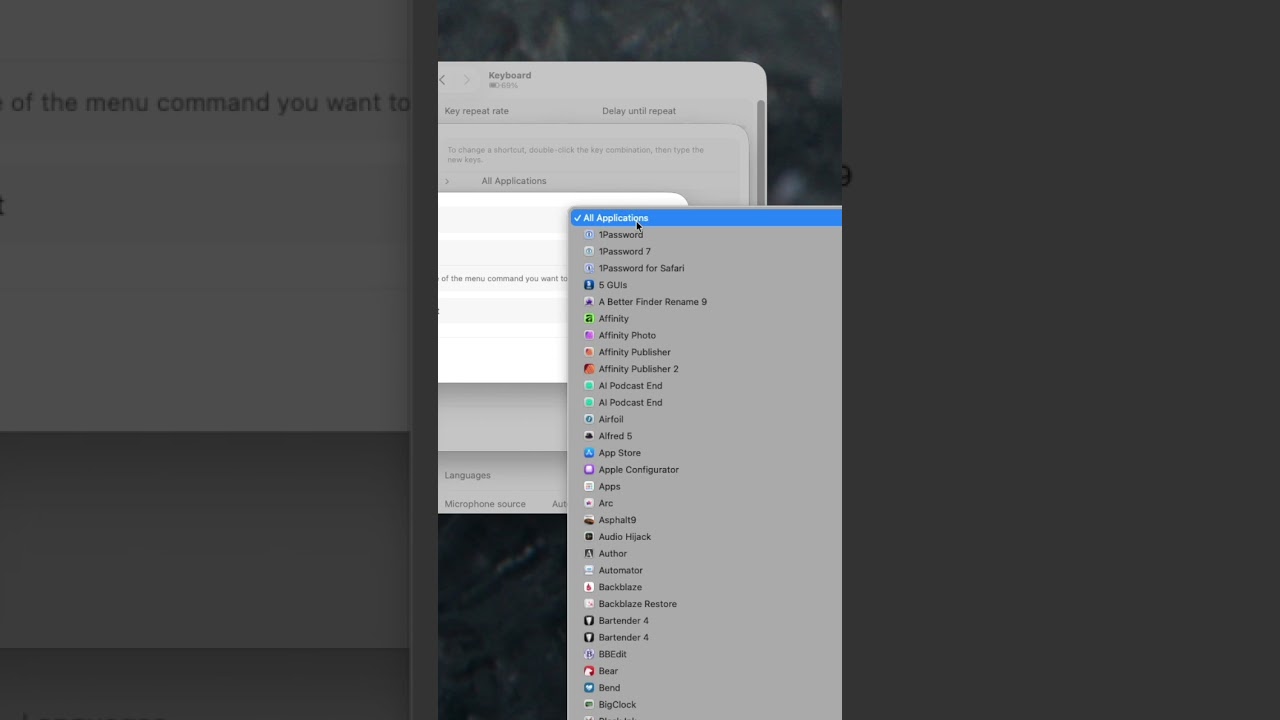Viewport: 1280px width, 720px height.
Task: Select the green Affinity app icon
Action: pos(589,319)
